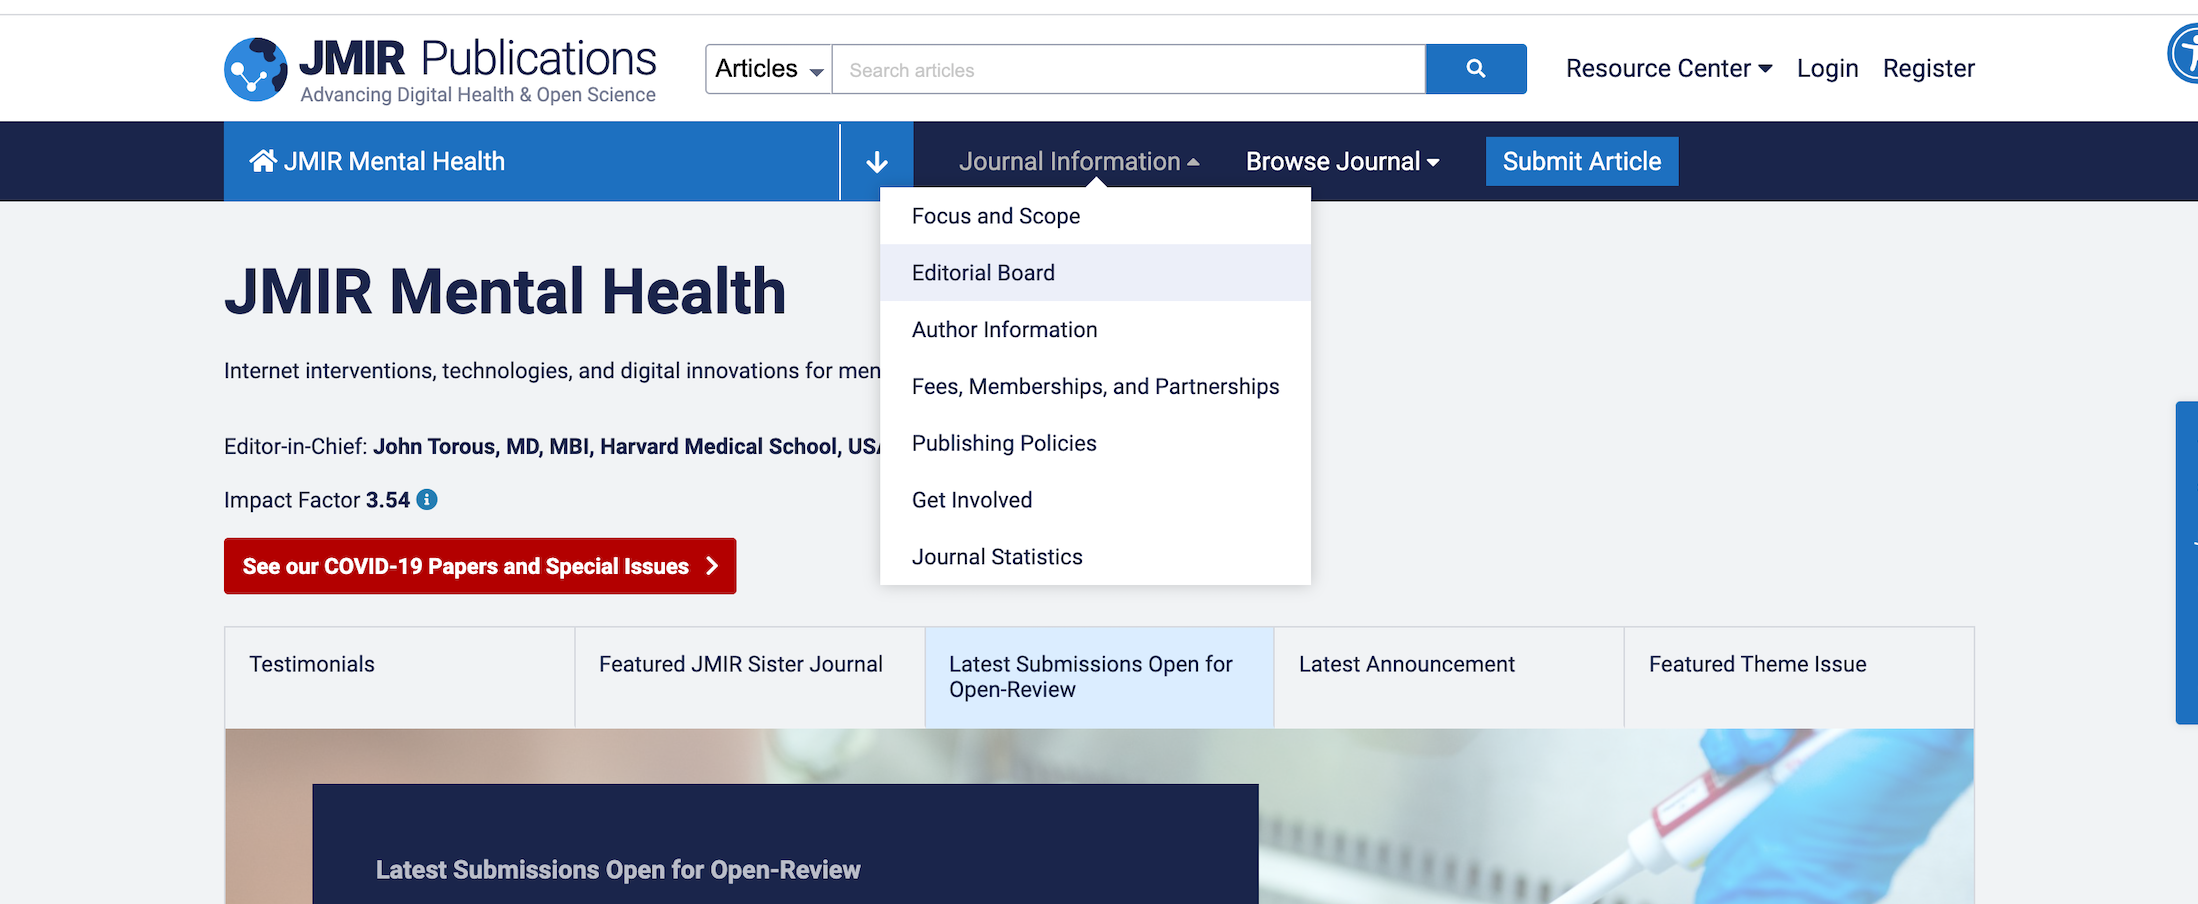The image size is (2198, 904).
Task: Choose Focus and Scope menu item
Action: [x=995, y=216]
